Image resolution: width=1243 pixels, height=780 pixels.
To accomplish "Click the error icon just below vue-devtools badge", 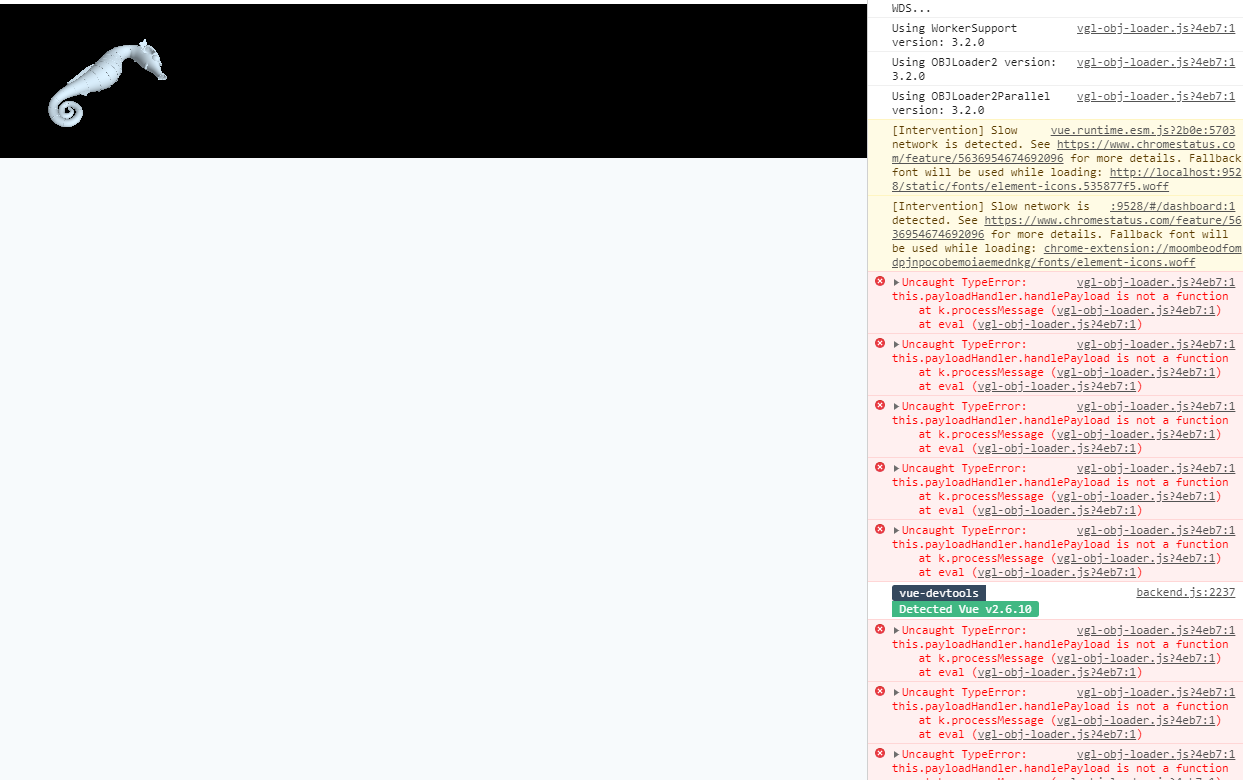I will (x=880, y=629).
